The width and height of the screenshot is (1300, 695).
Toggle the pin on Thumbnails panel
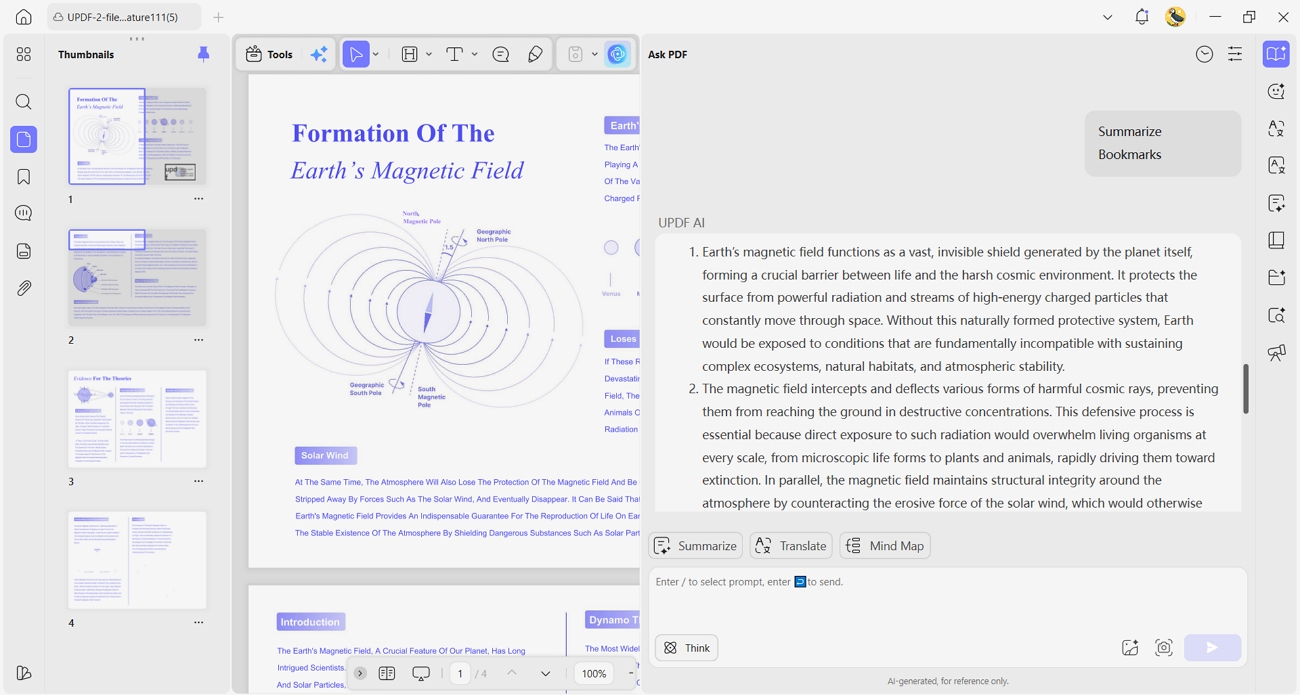tap(204, 54)
